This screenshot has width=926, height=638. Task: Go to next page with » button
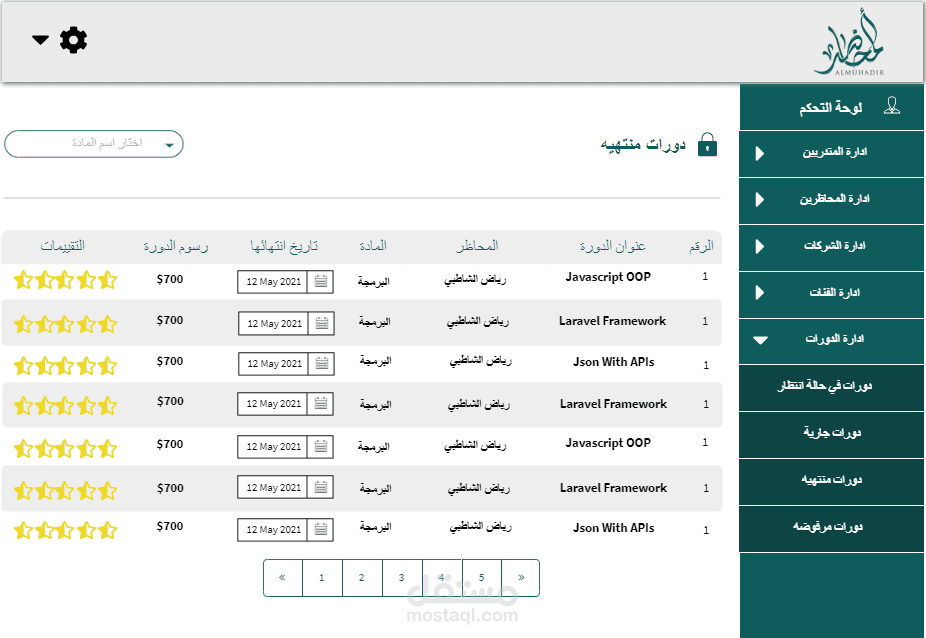coord(520,578)
